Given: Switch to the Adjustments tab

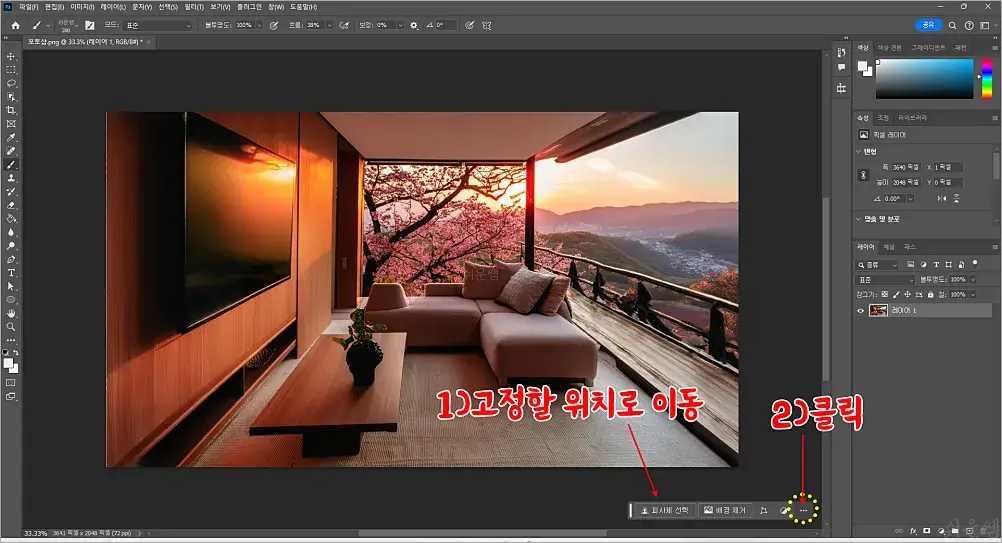Looking at the screenshot, I should [x=883, y=118].
